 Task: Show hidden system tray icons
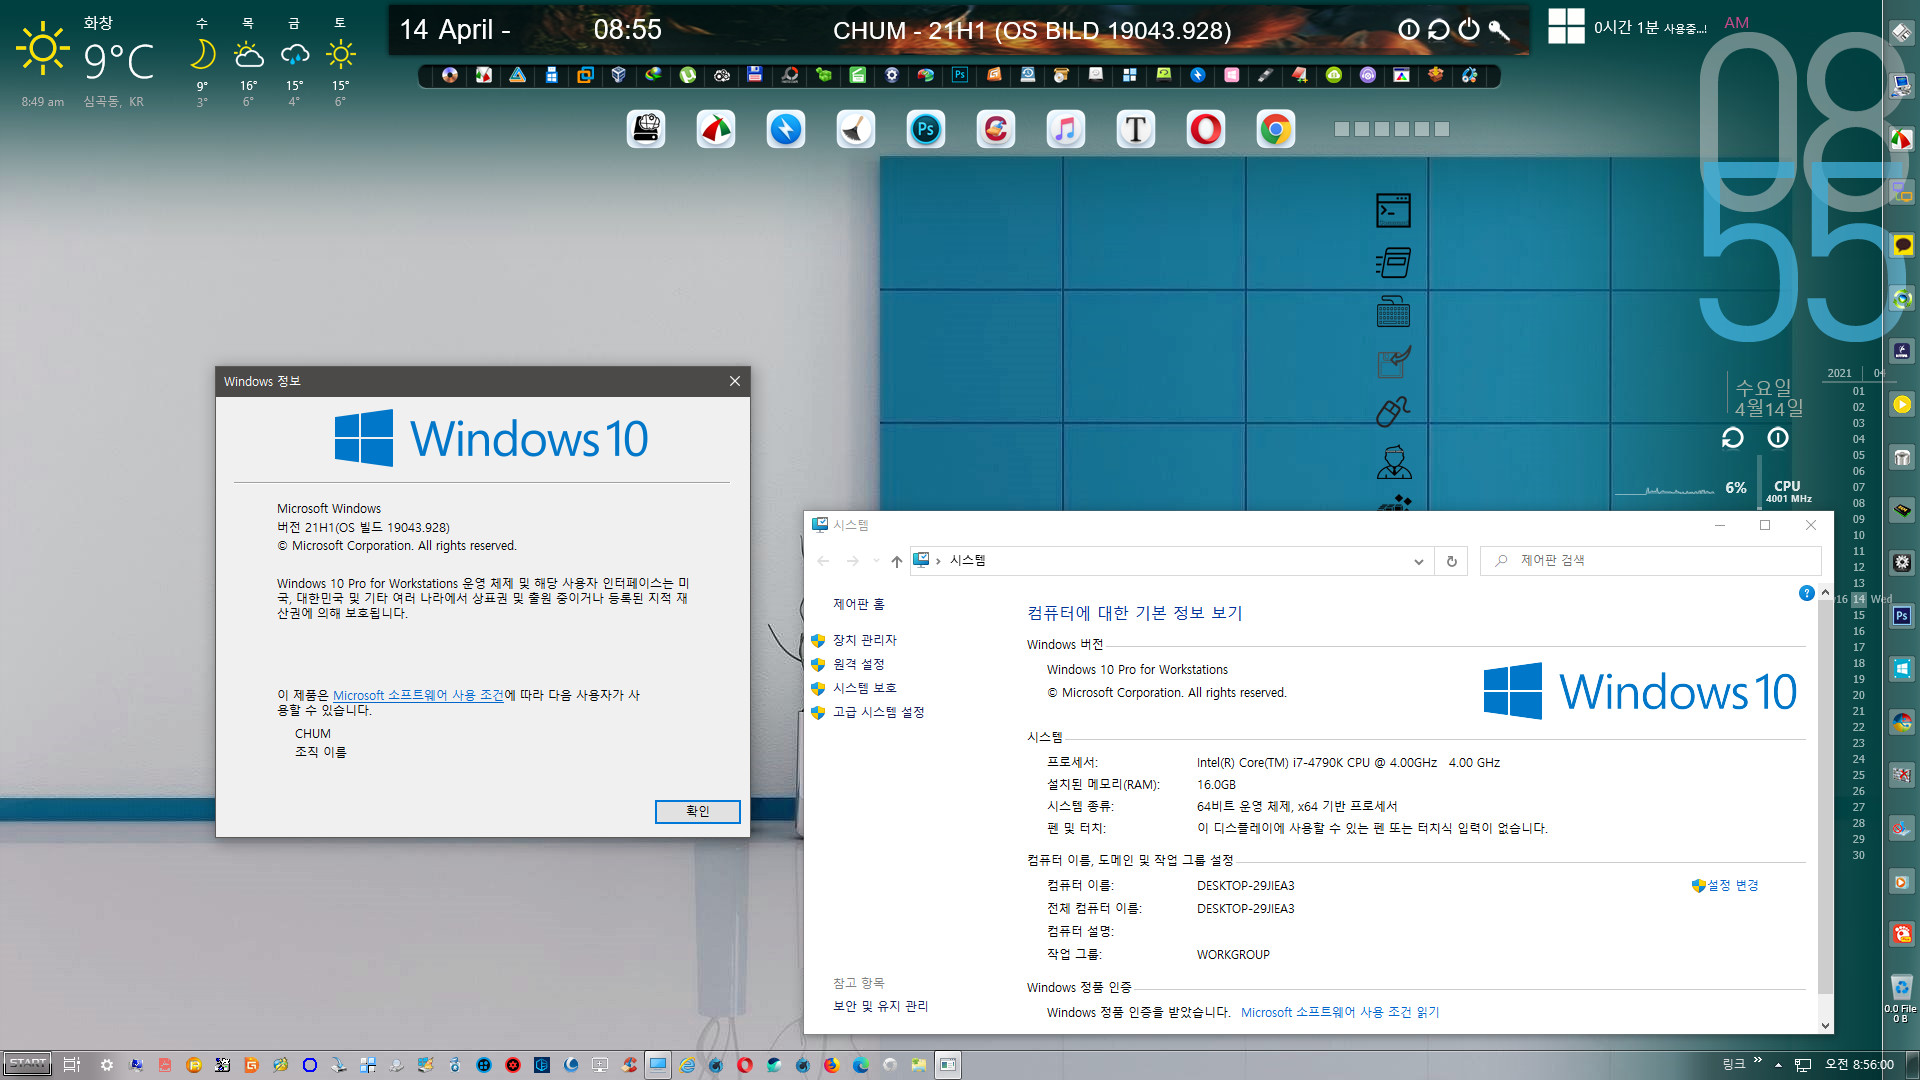point(1778,1065)
